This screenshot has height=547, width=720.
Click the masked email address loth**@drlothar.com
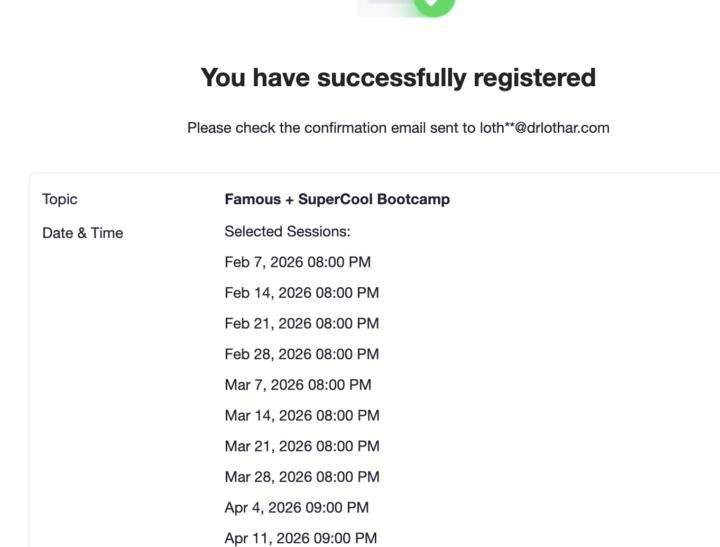[544, 128]
